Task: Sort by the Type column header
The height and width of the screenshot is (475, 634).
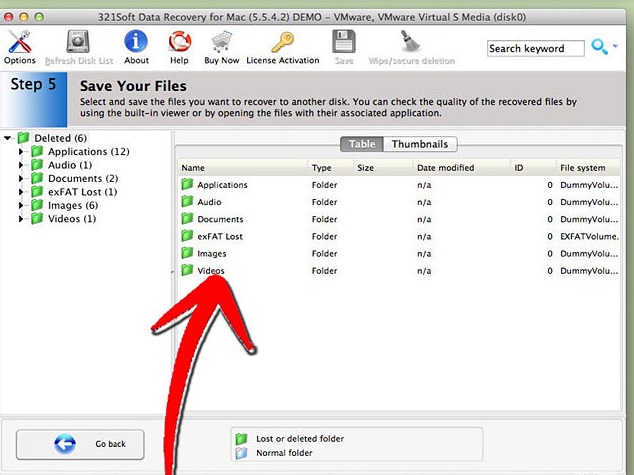Action: coord(331,168)
